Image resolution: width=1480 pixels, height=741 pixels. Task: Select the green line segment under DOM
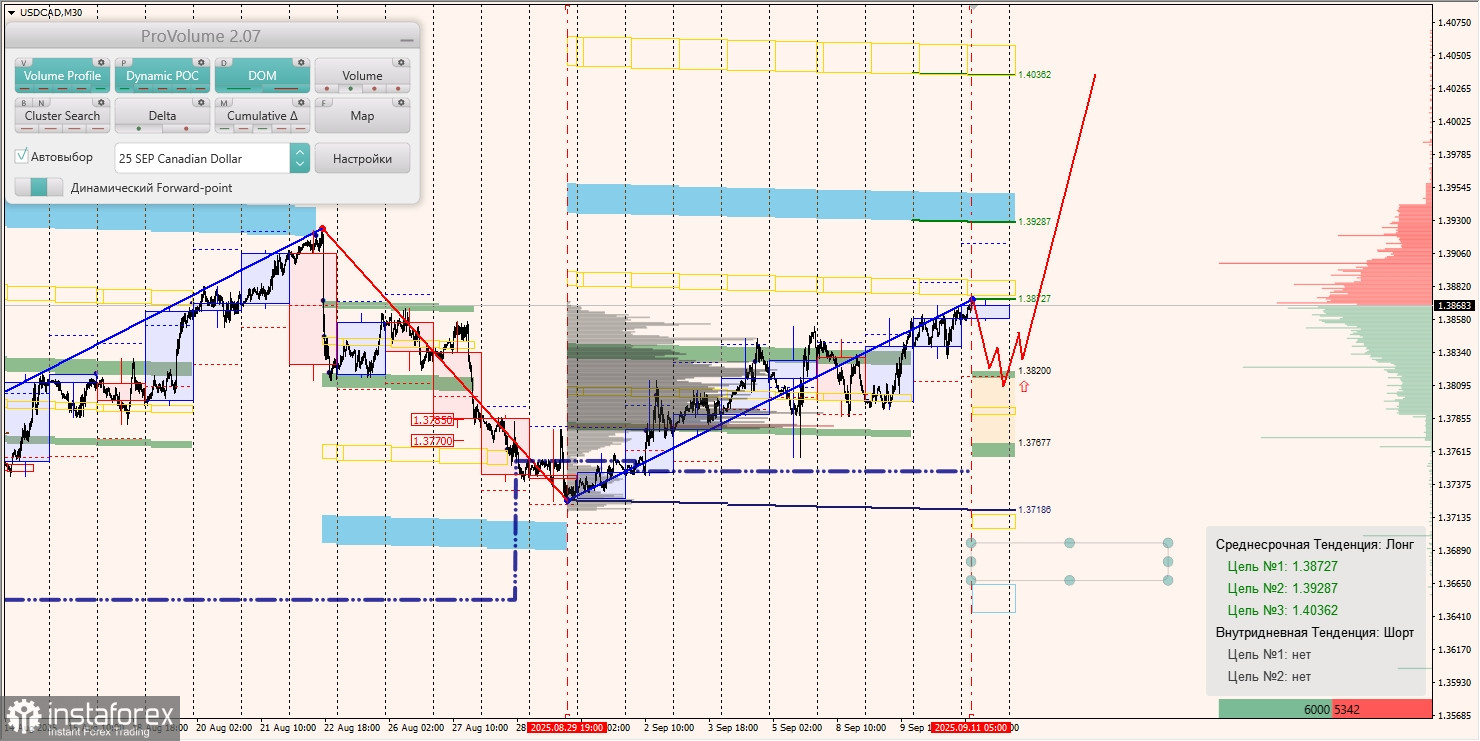[x=237, y=88]
